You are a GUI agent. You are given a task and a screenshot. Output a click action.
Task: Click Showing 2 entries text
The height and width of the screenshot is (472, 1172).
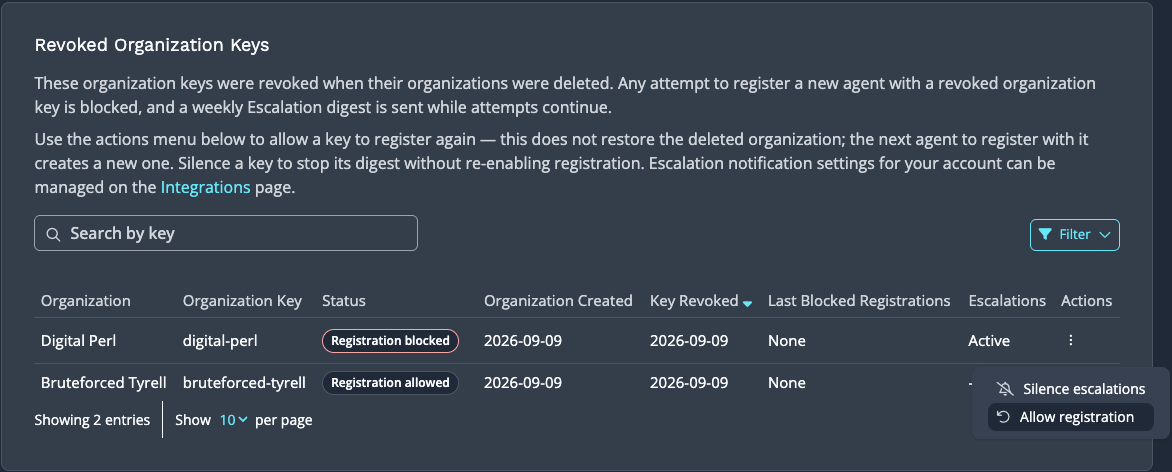pyautogui.click(x=92, y=420)
